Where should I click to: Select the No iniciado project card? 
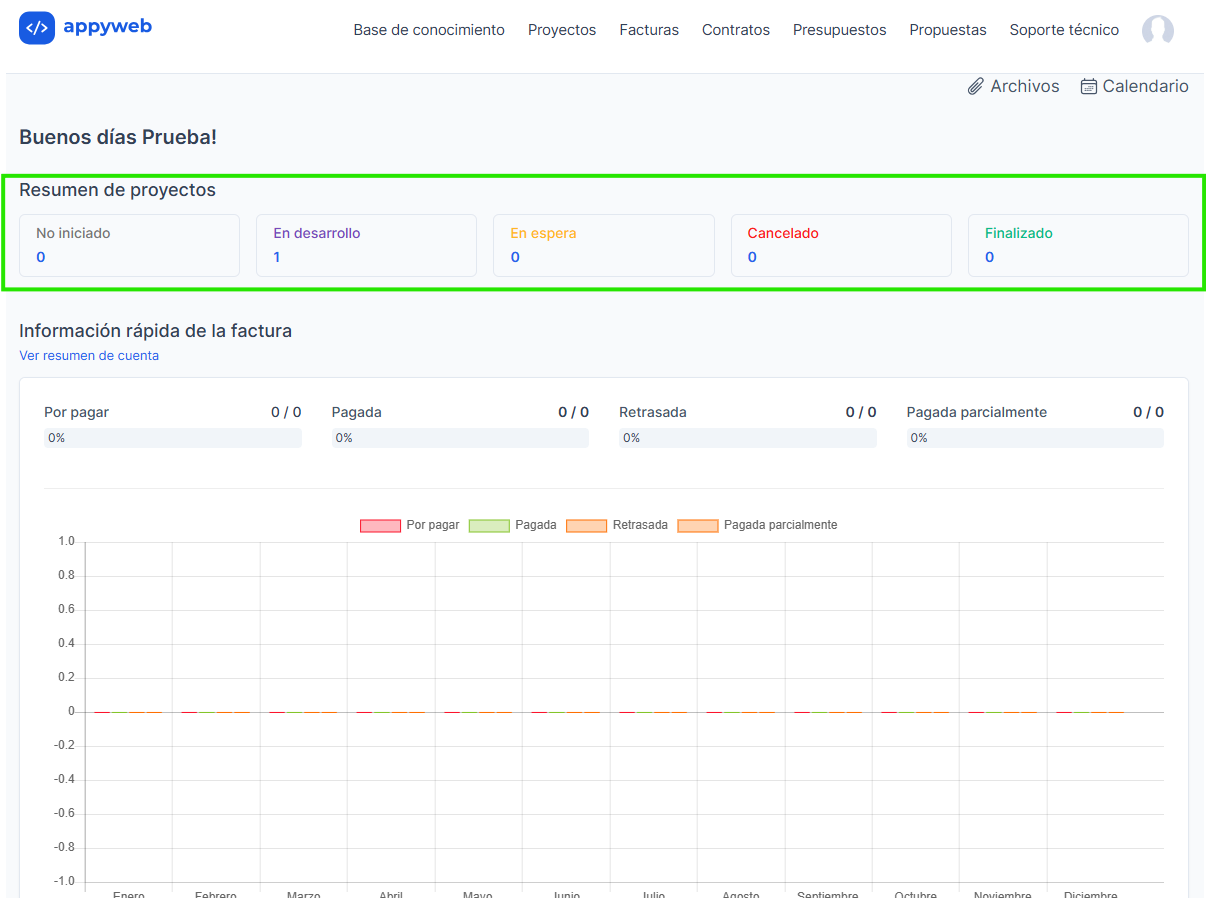click(129, 245)
